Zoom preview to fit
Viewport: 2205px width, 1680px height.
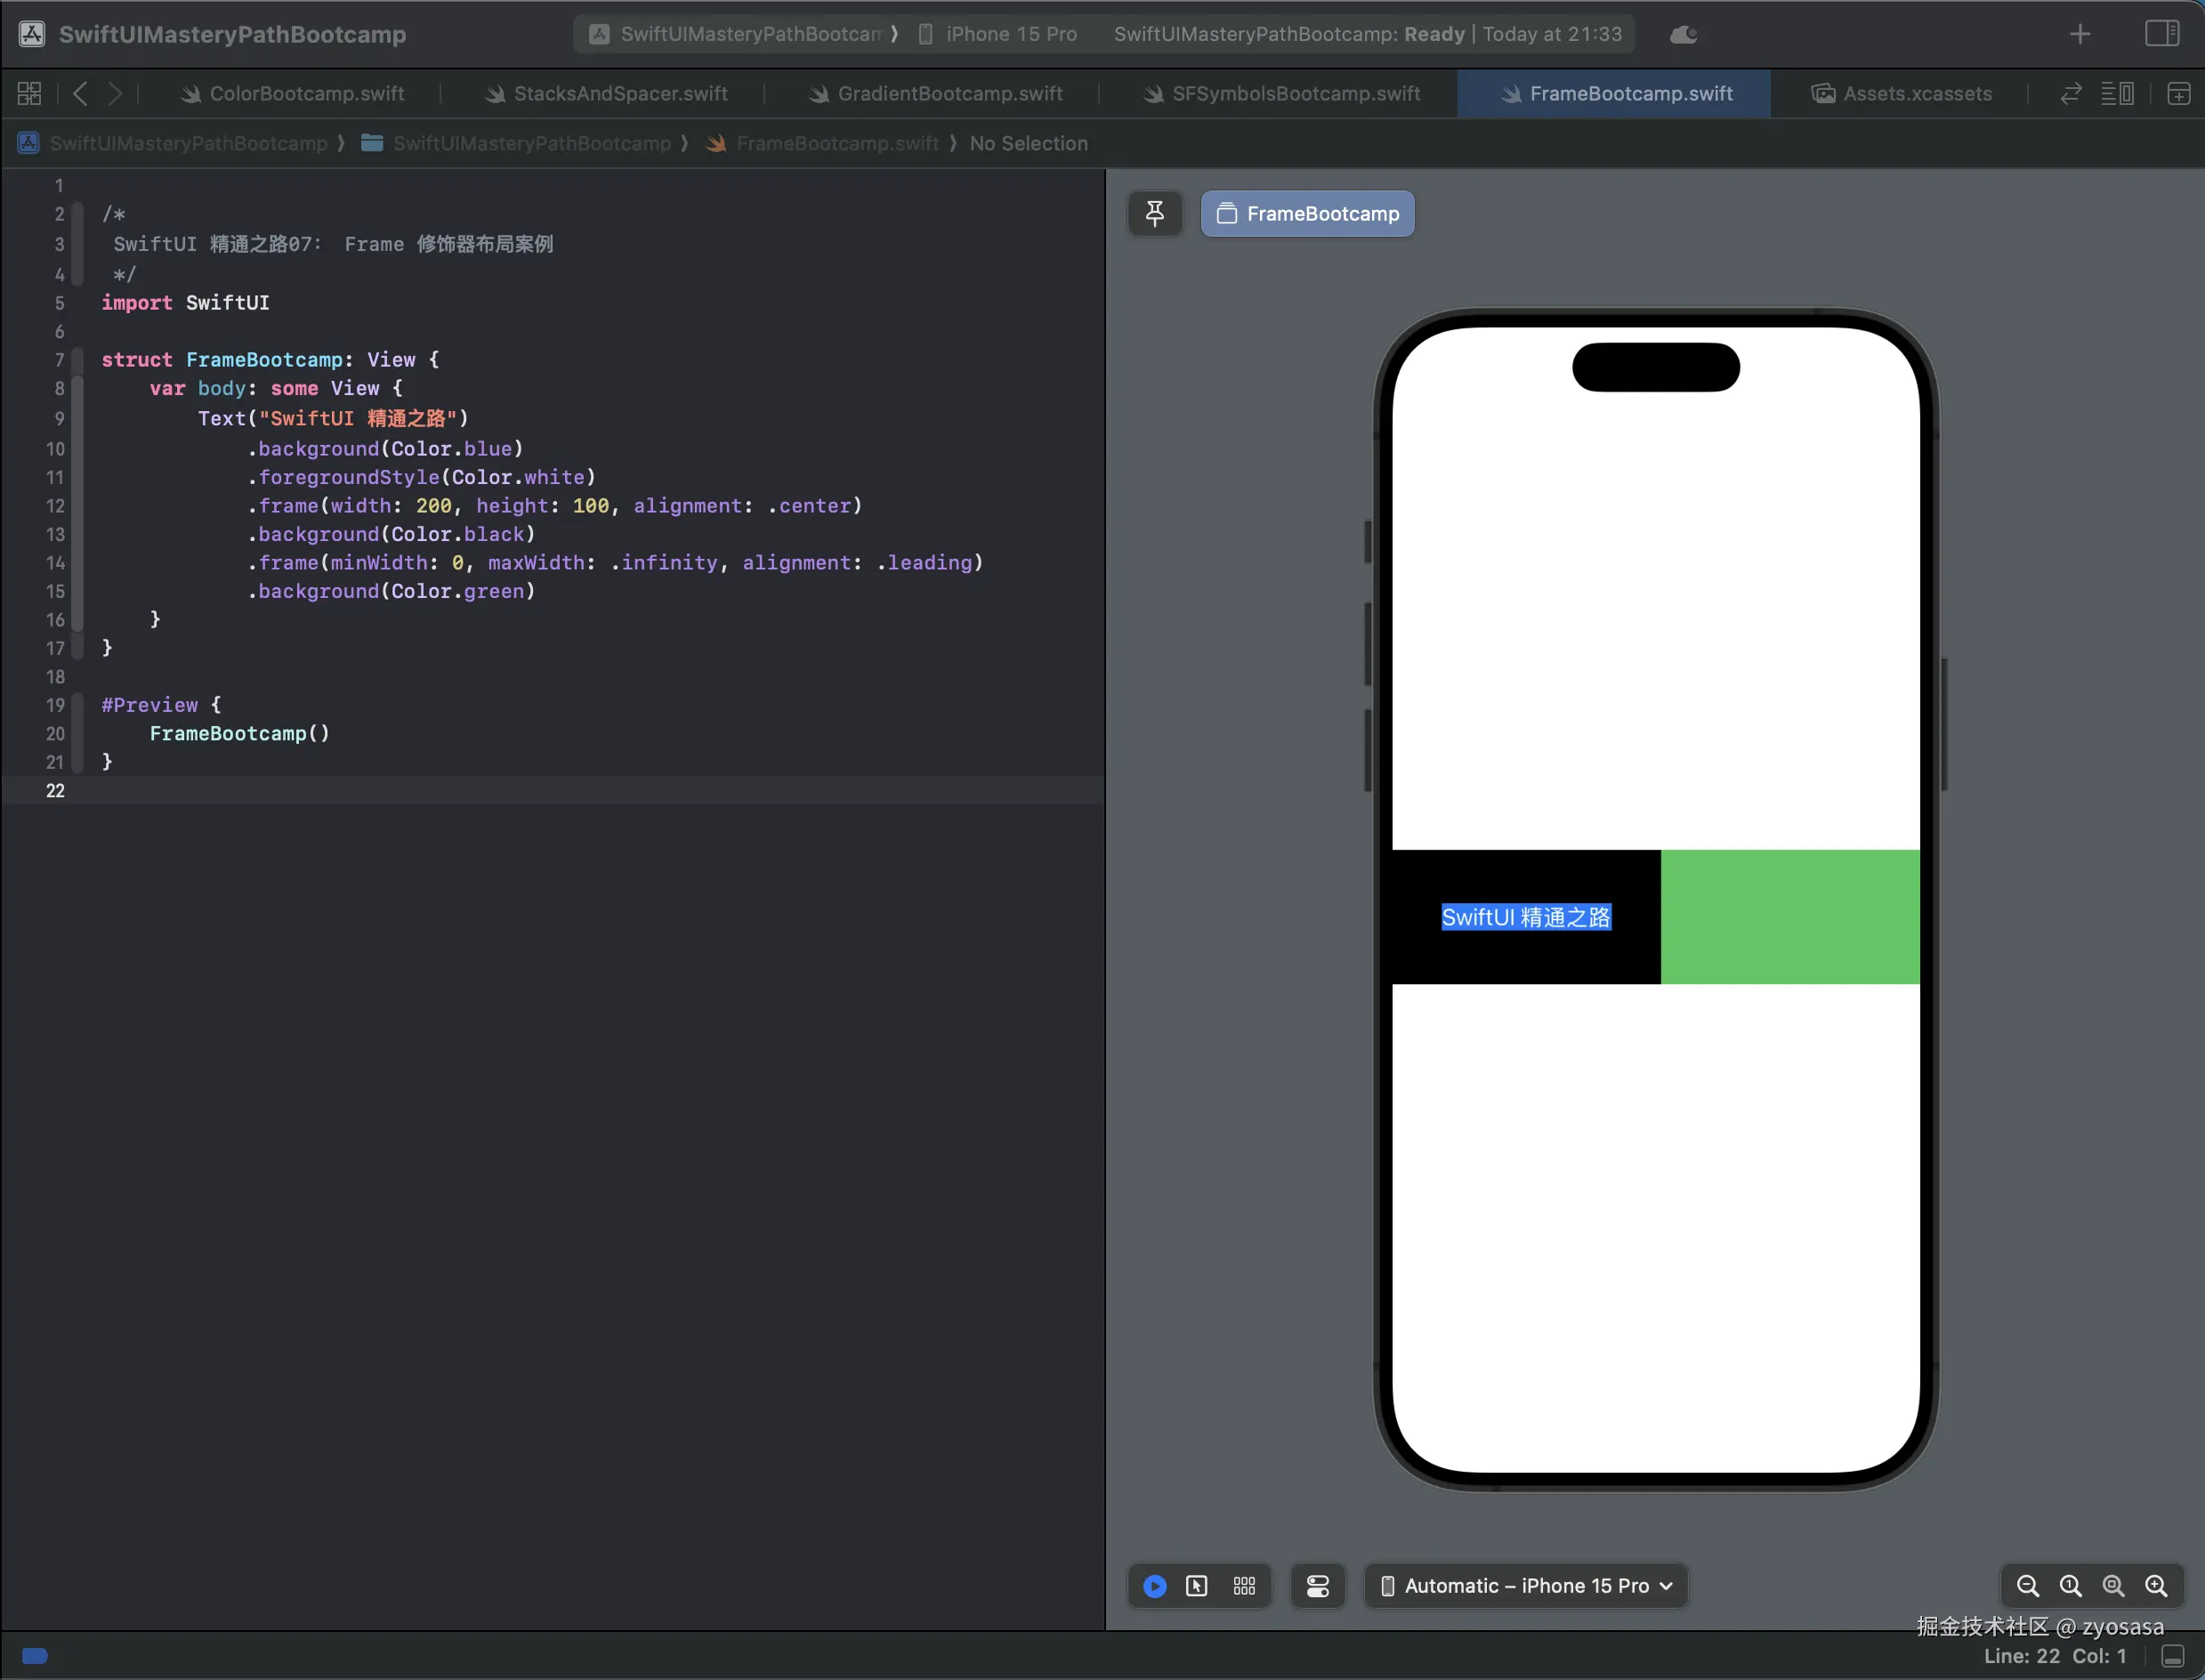2113,1585
